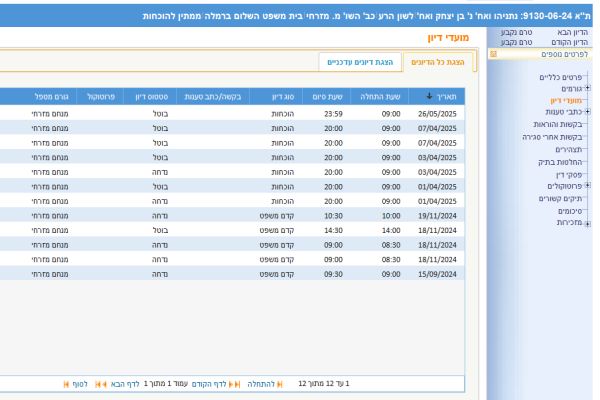The width and height of the screenshot is (600, 400).
Task: Click the 'לדף הבא' next-page arrow icon
Action: (x=101, y=384)
